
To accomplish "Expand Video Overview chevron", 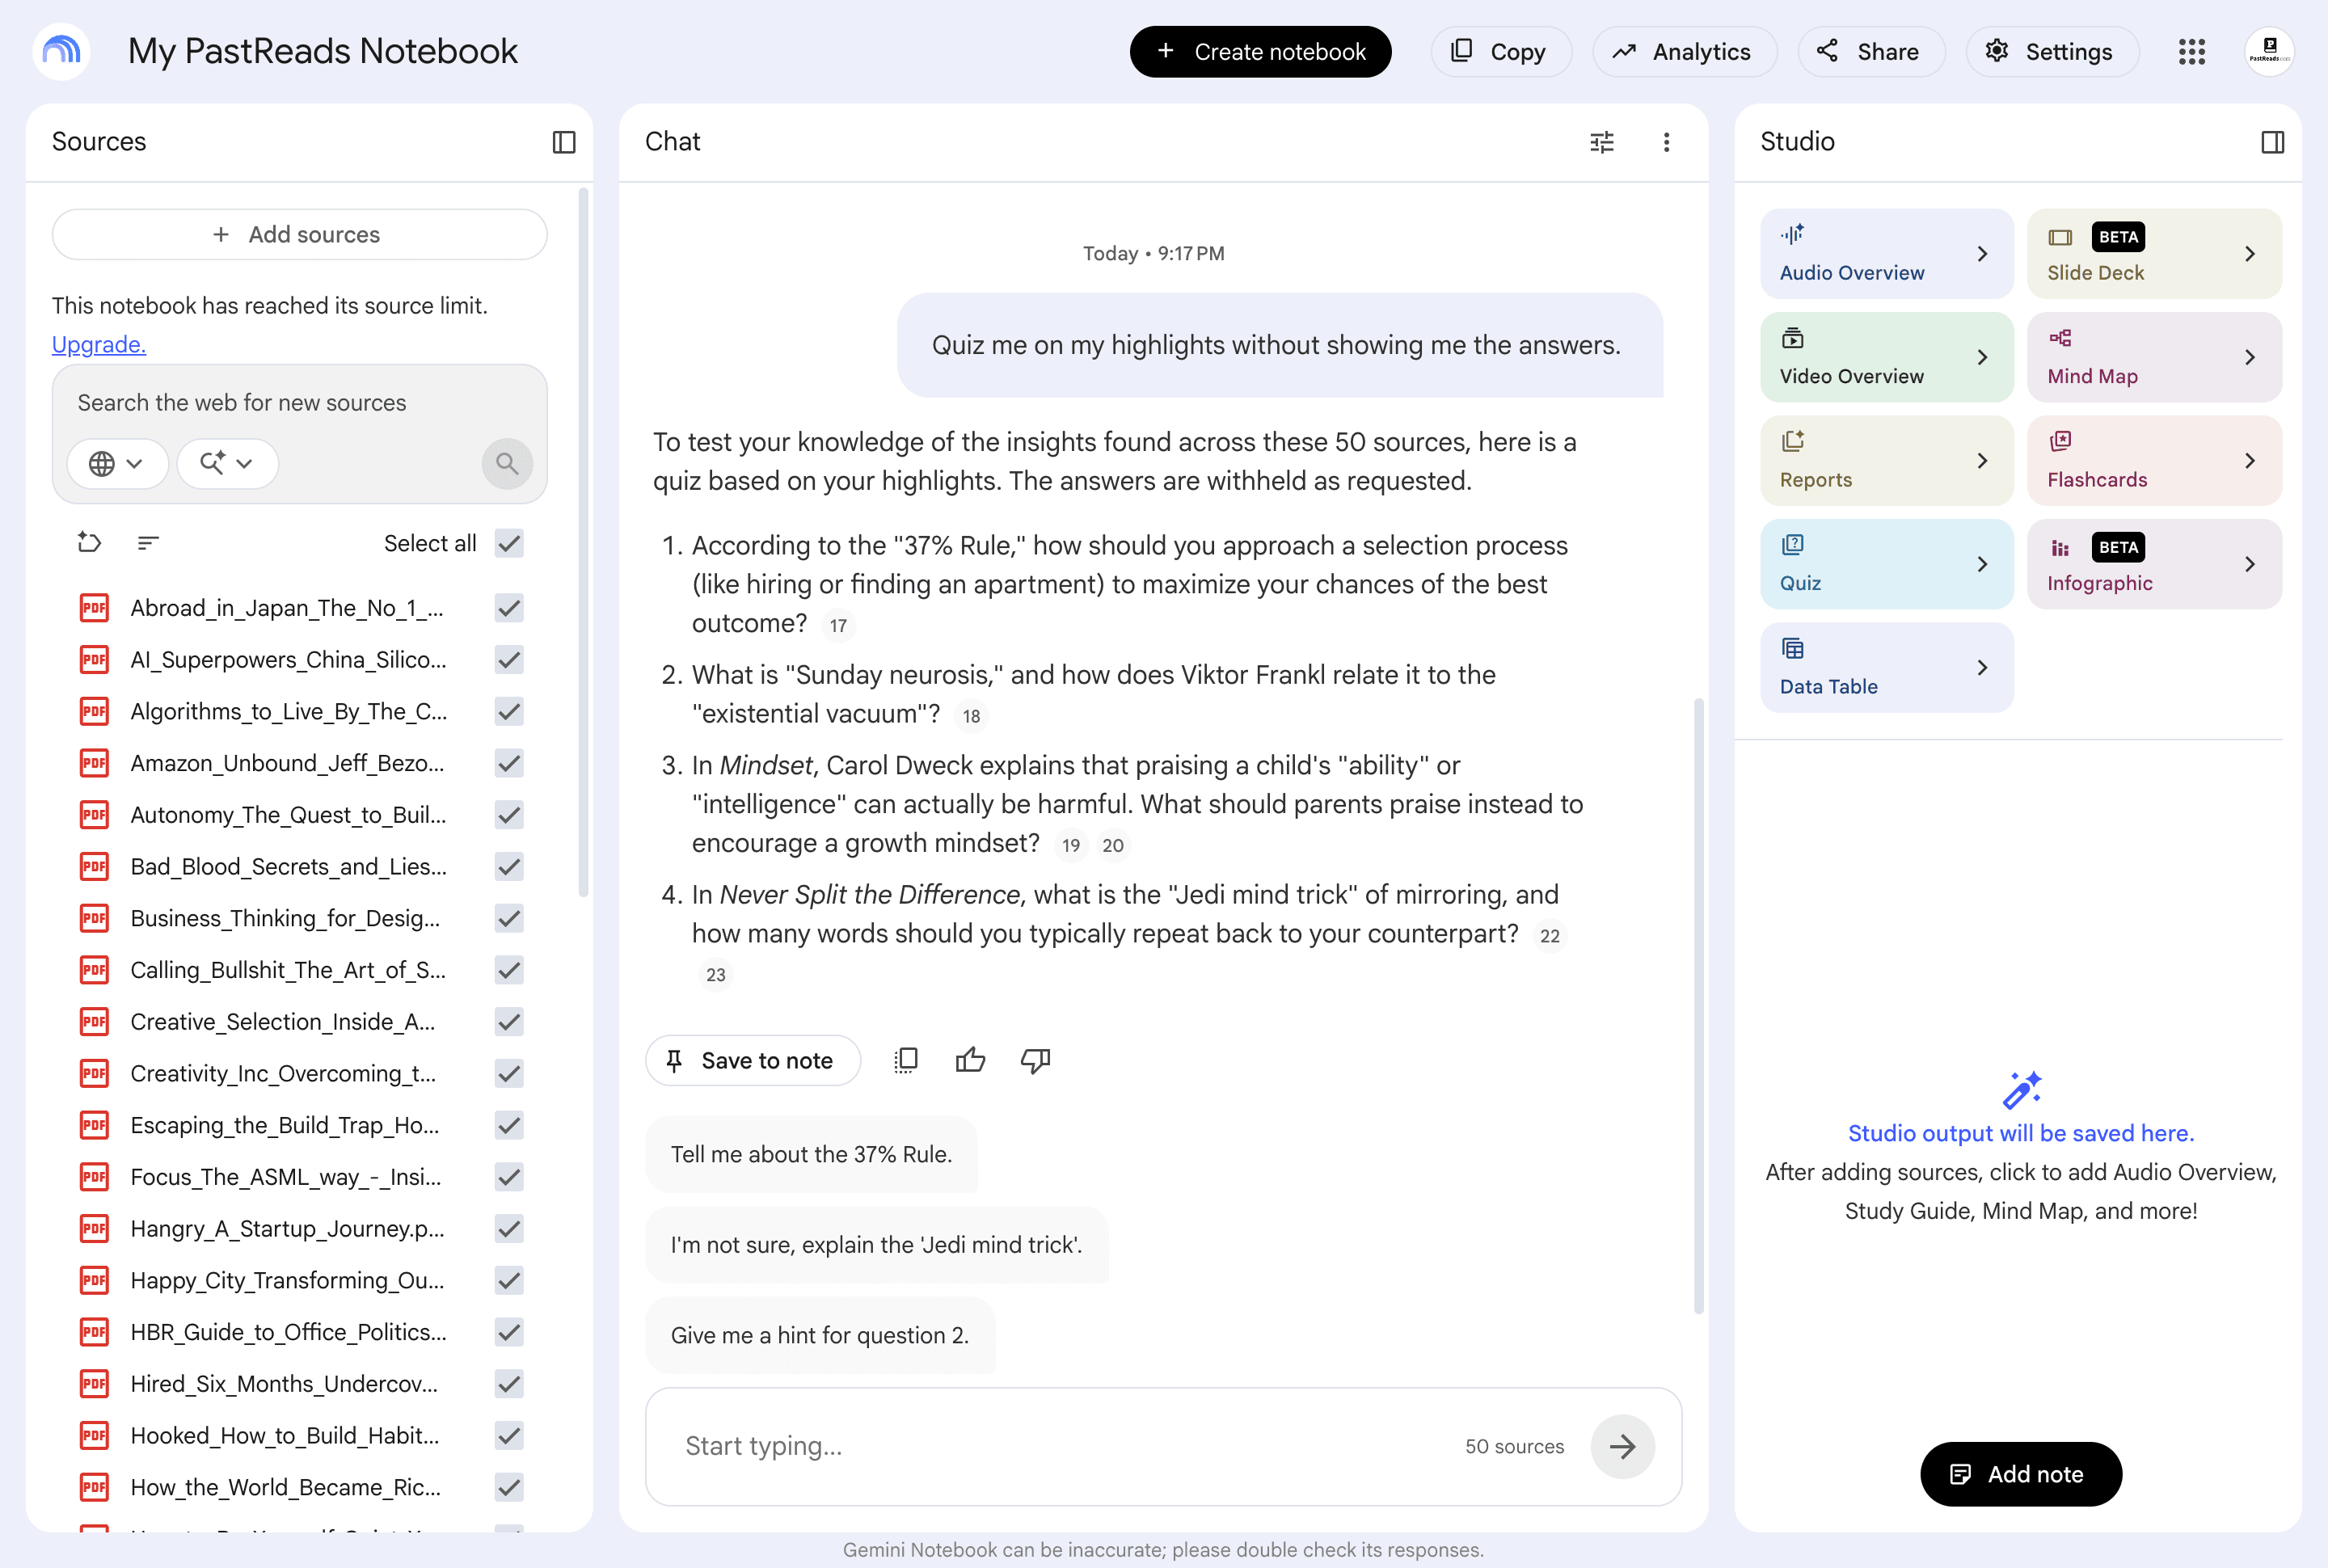I will [1982, 357].
